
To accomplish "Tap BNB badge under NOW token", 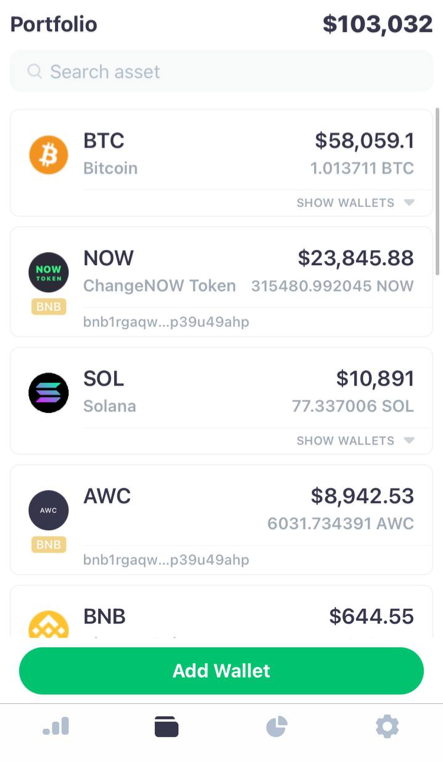I will point(49,307).
